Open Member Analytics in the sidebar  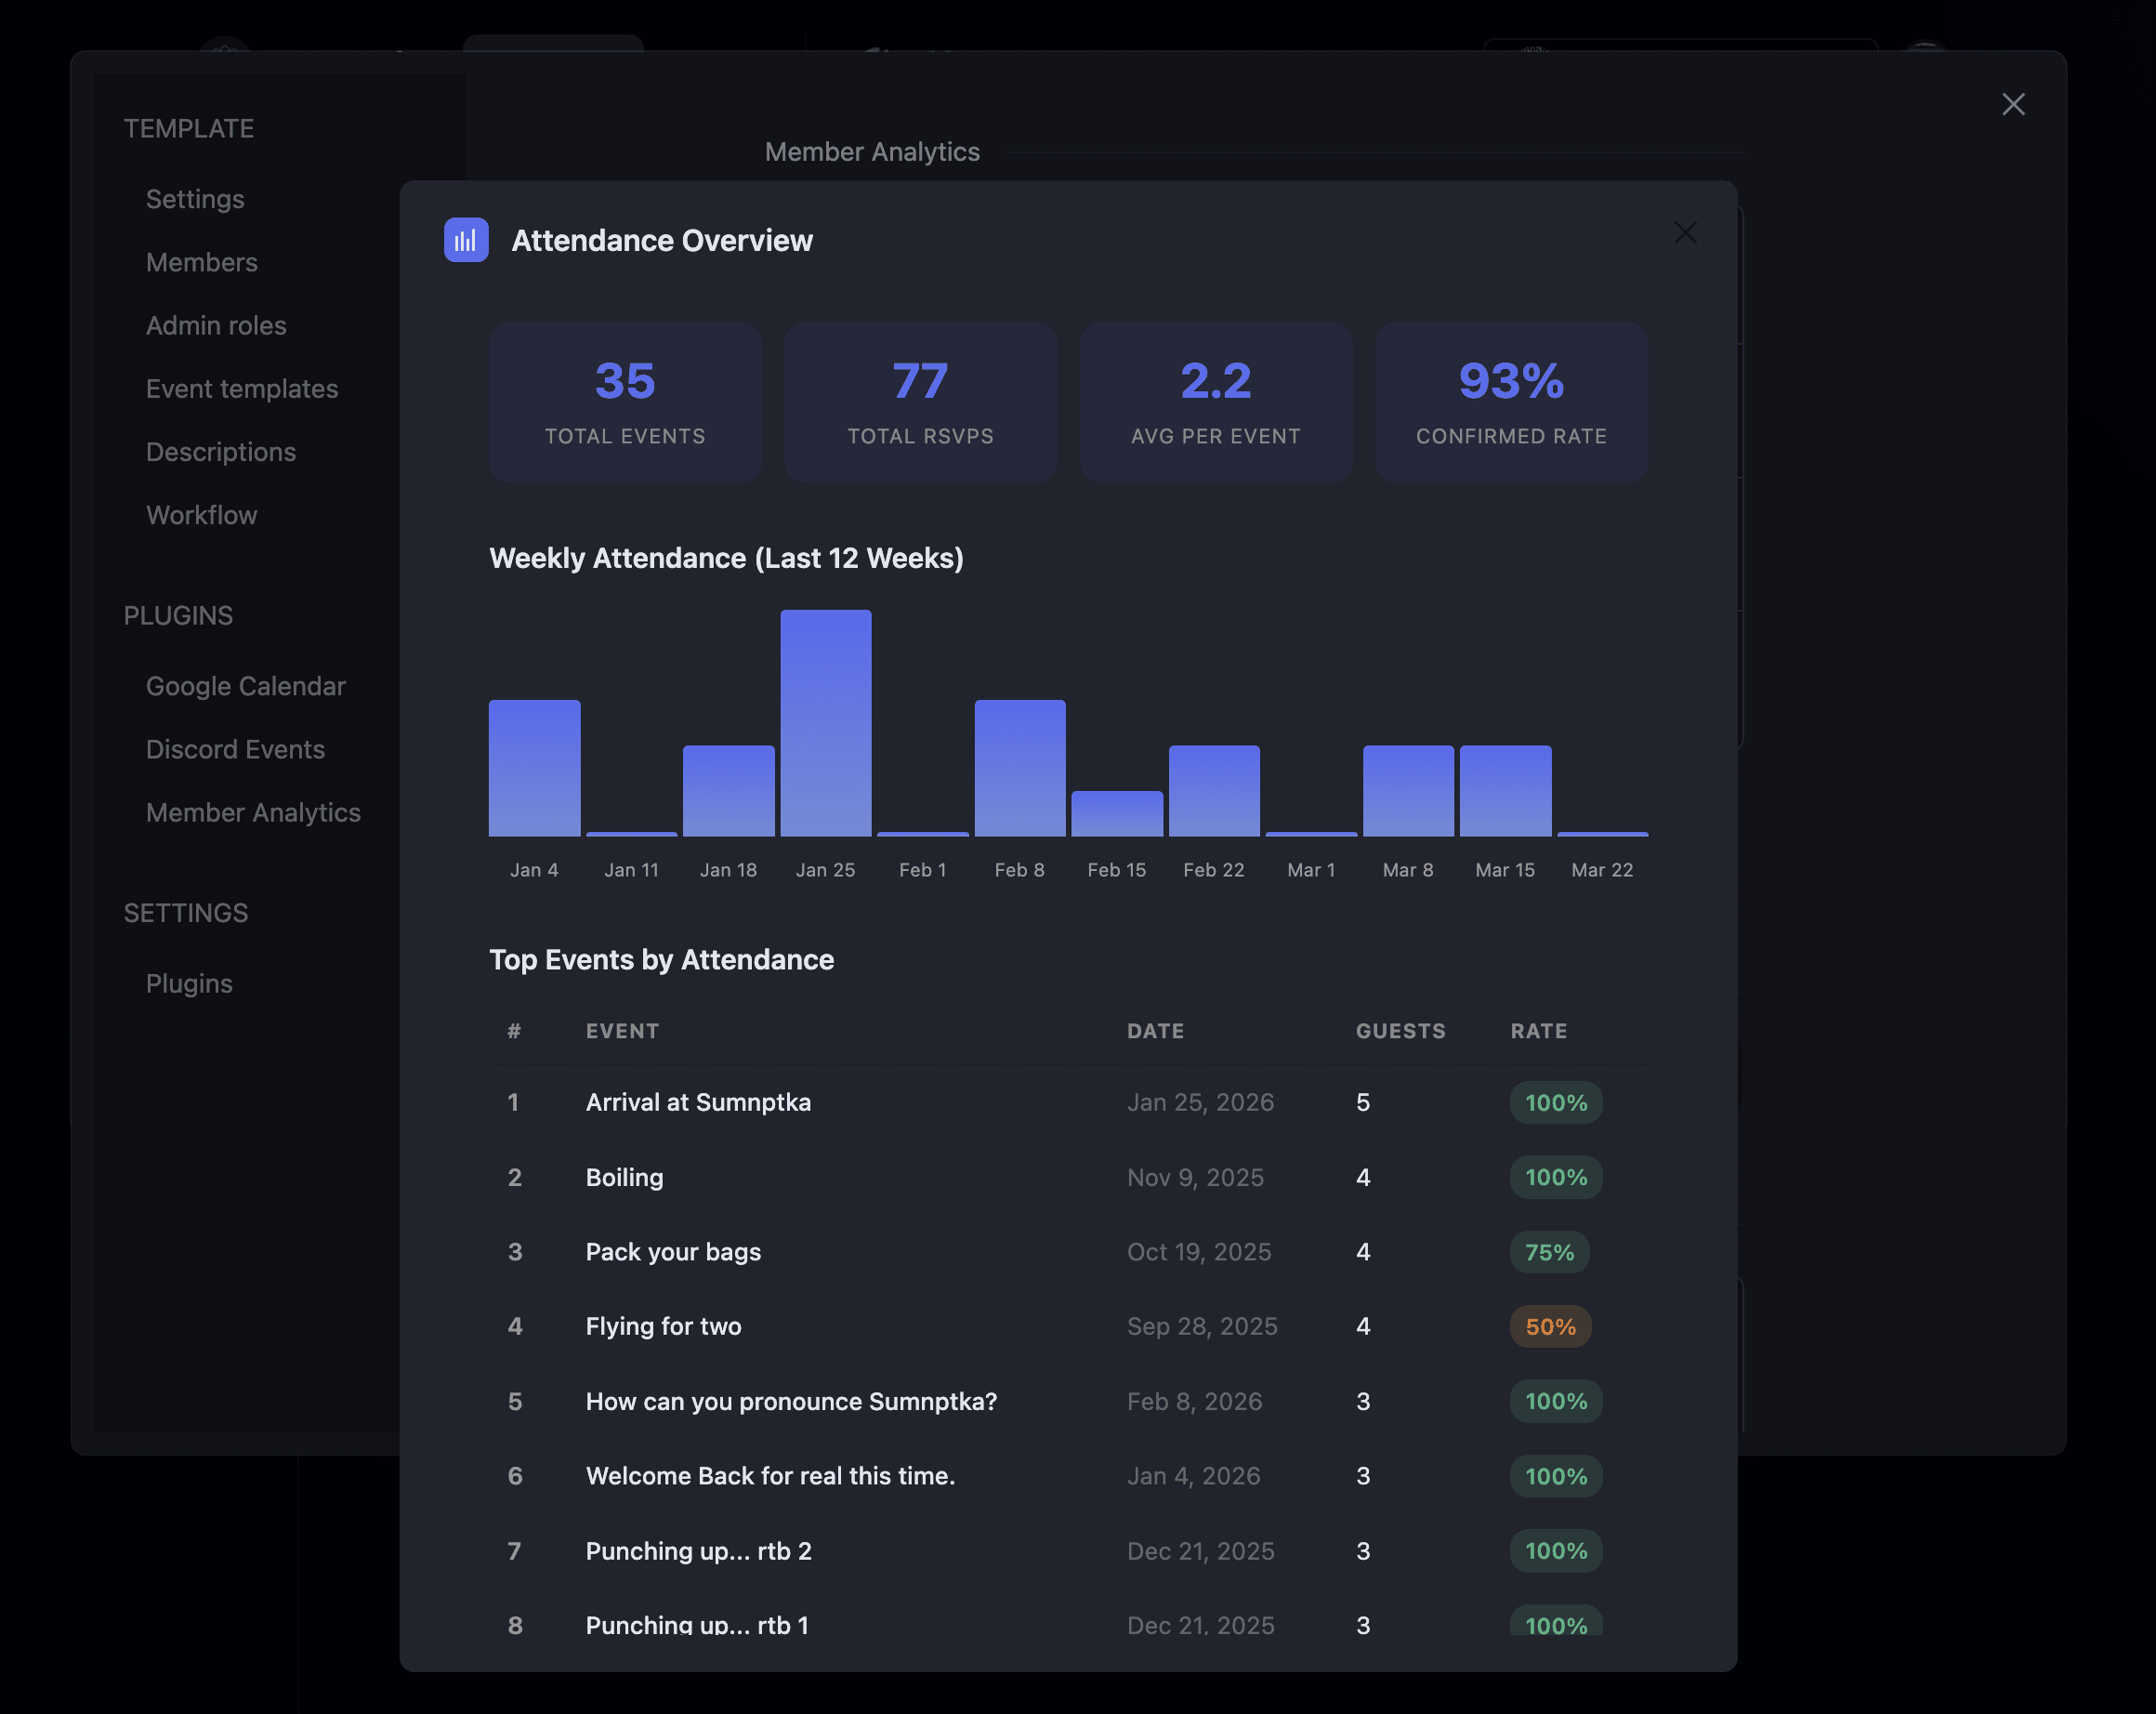pos(253,813)
